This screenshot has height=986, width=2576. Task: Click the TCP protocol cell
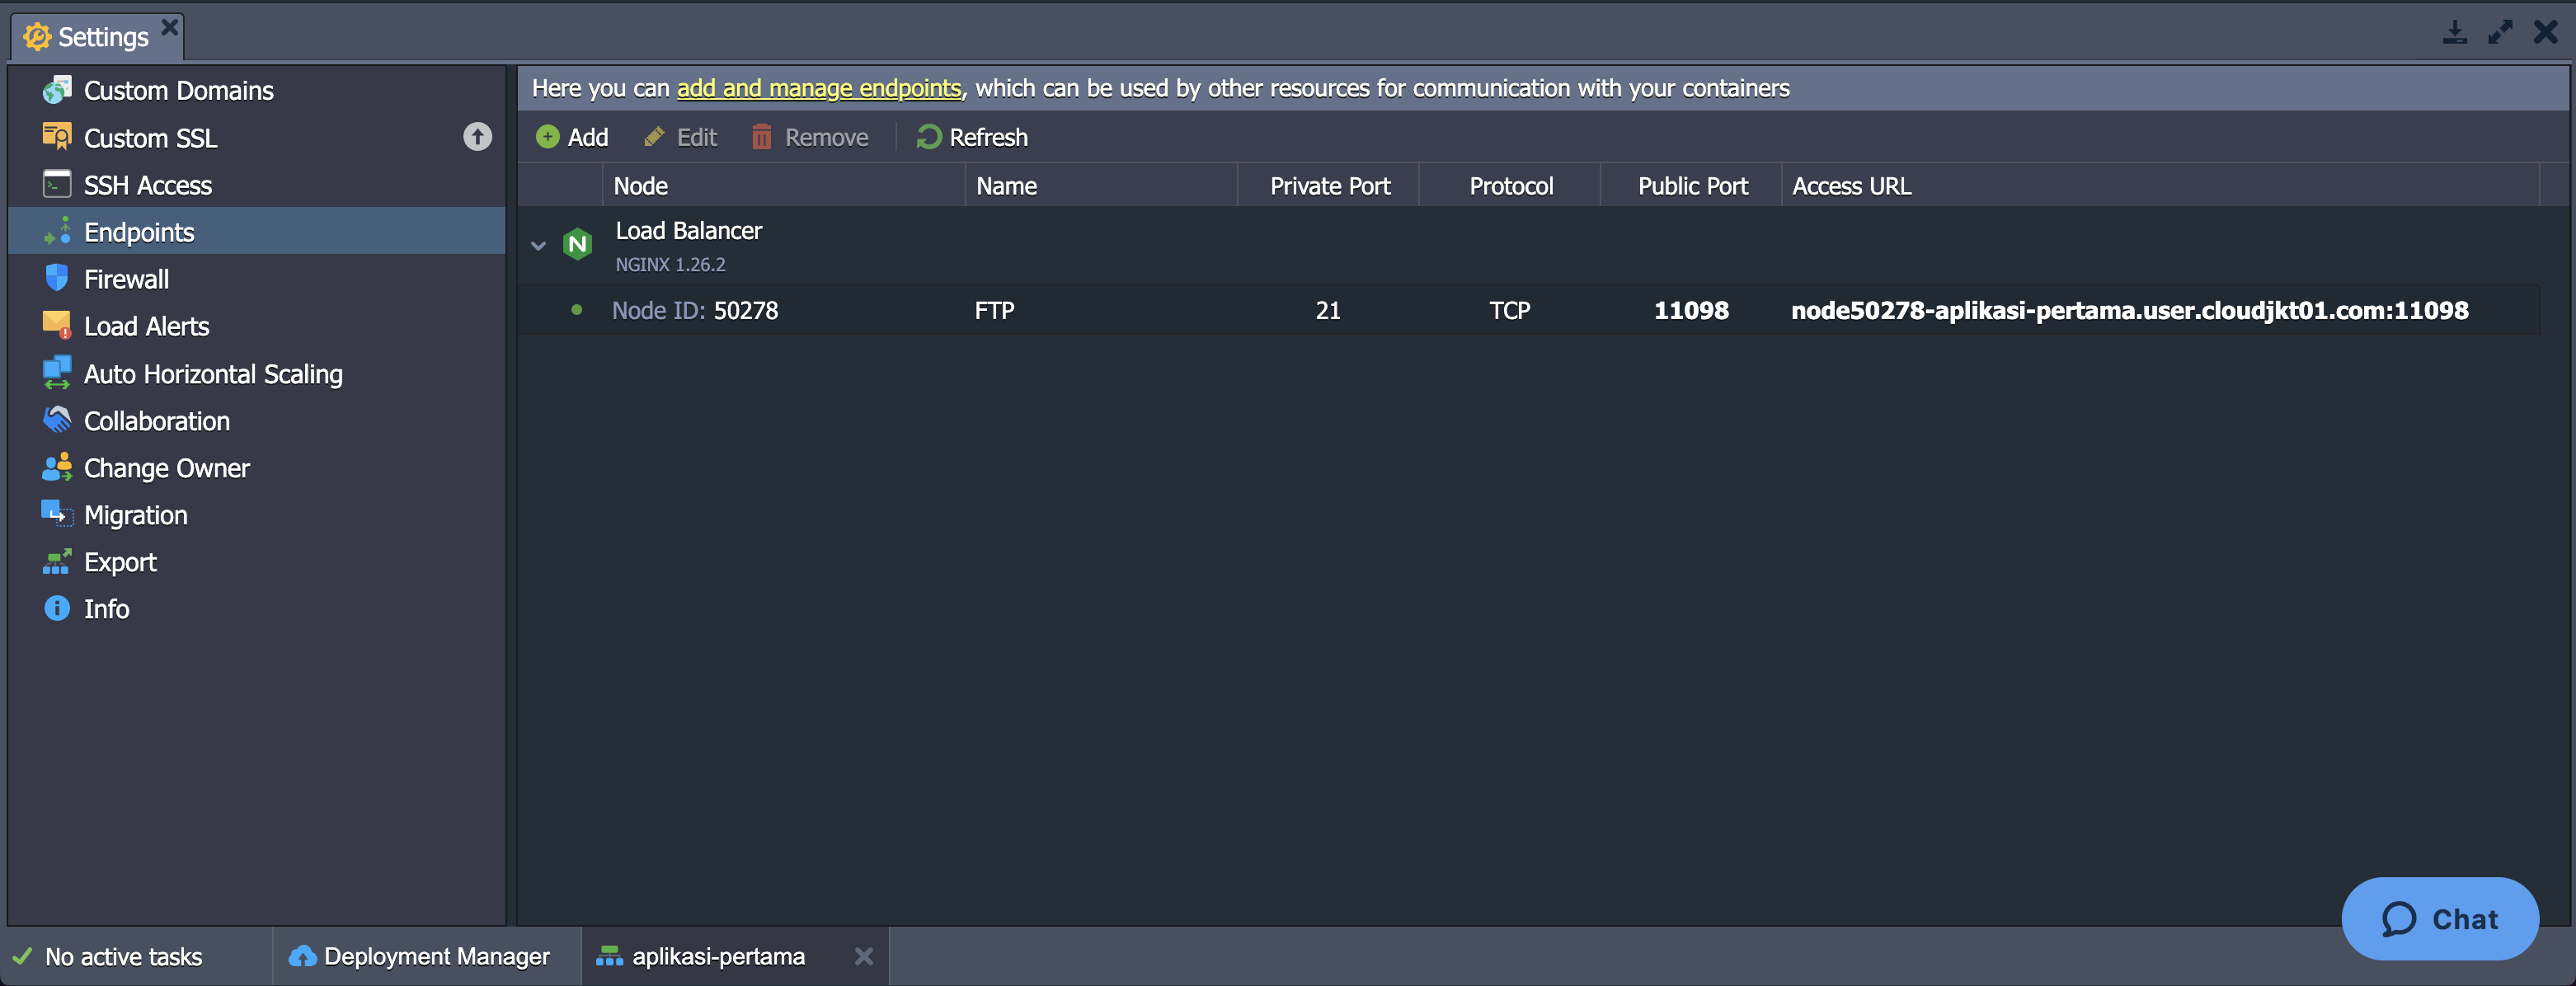[x=1510, y=310]
